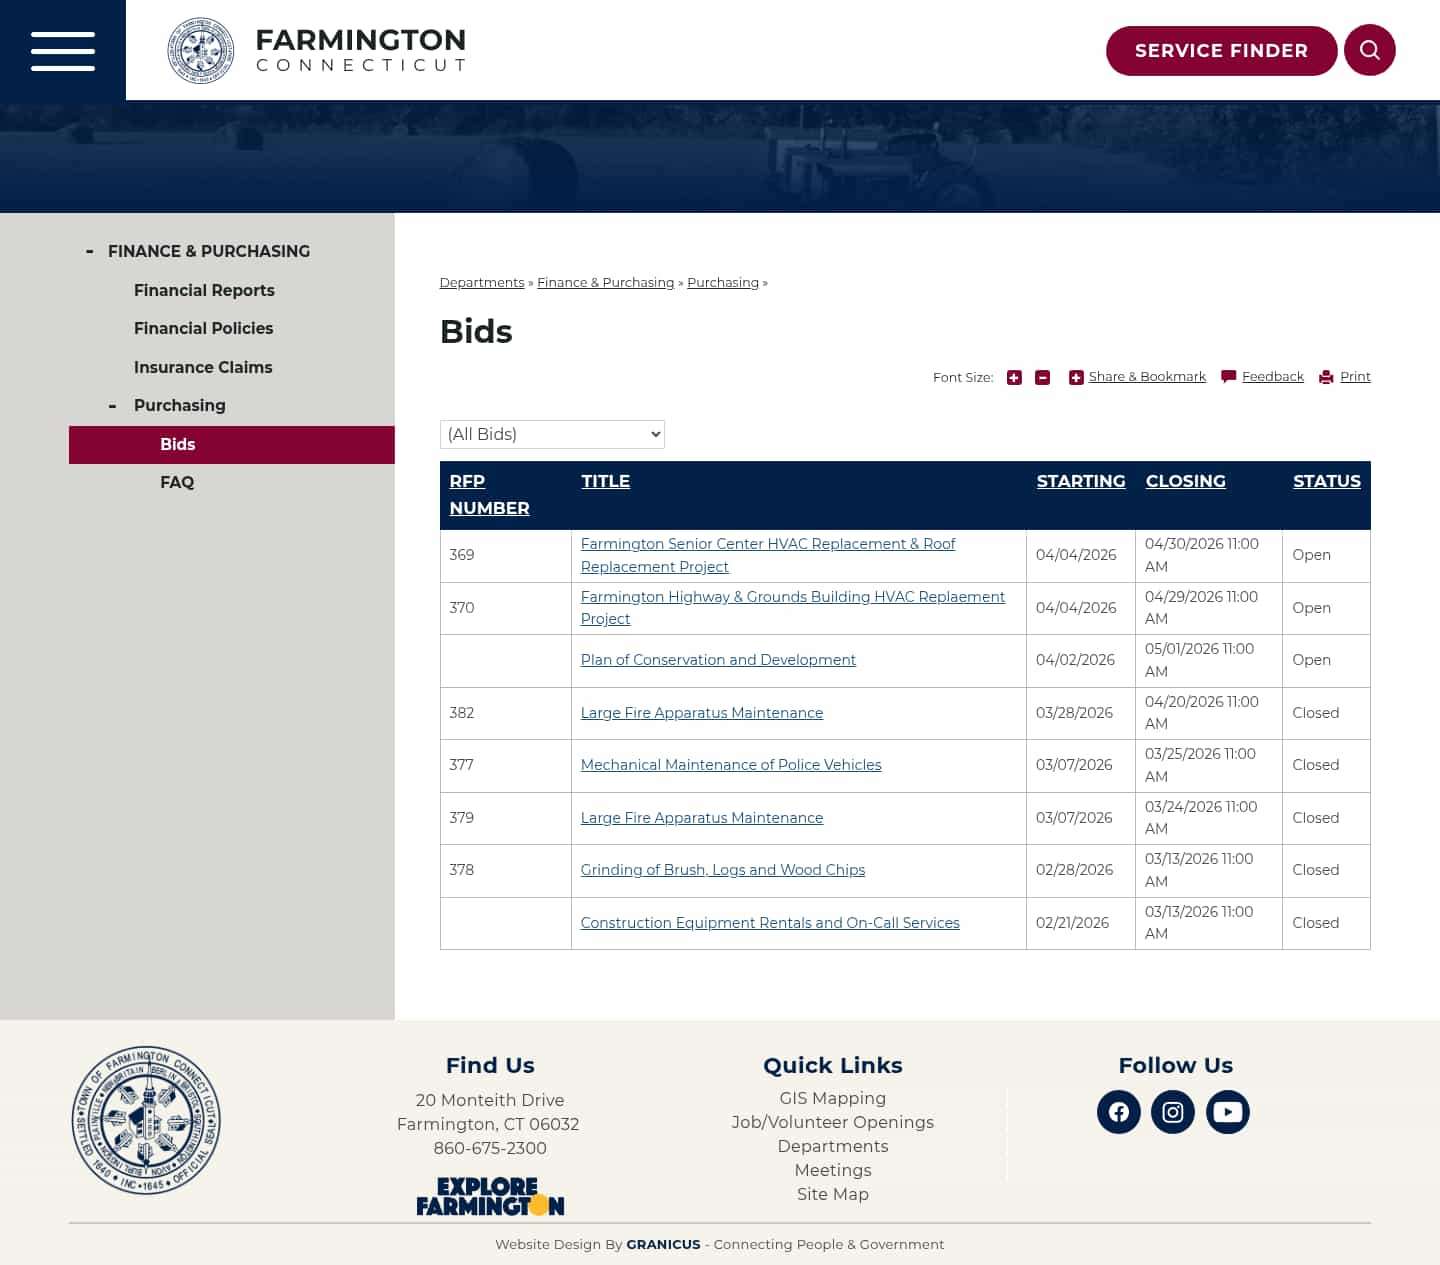Click the search magnifier icon

click(1369, 50)
